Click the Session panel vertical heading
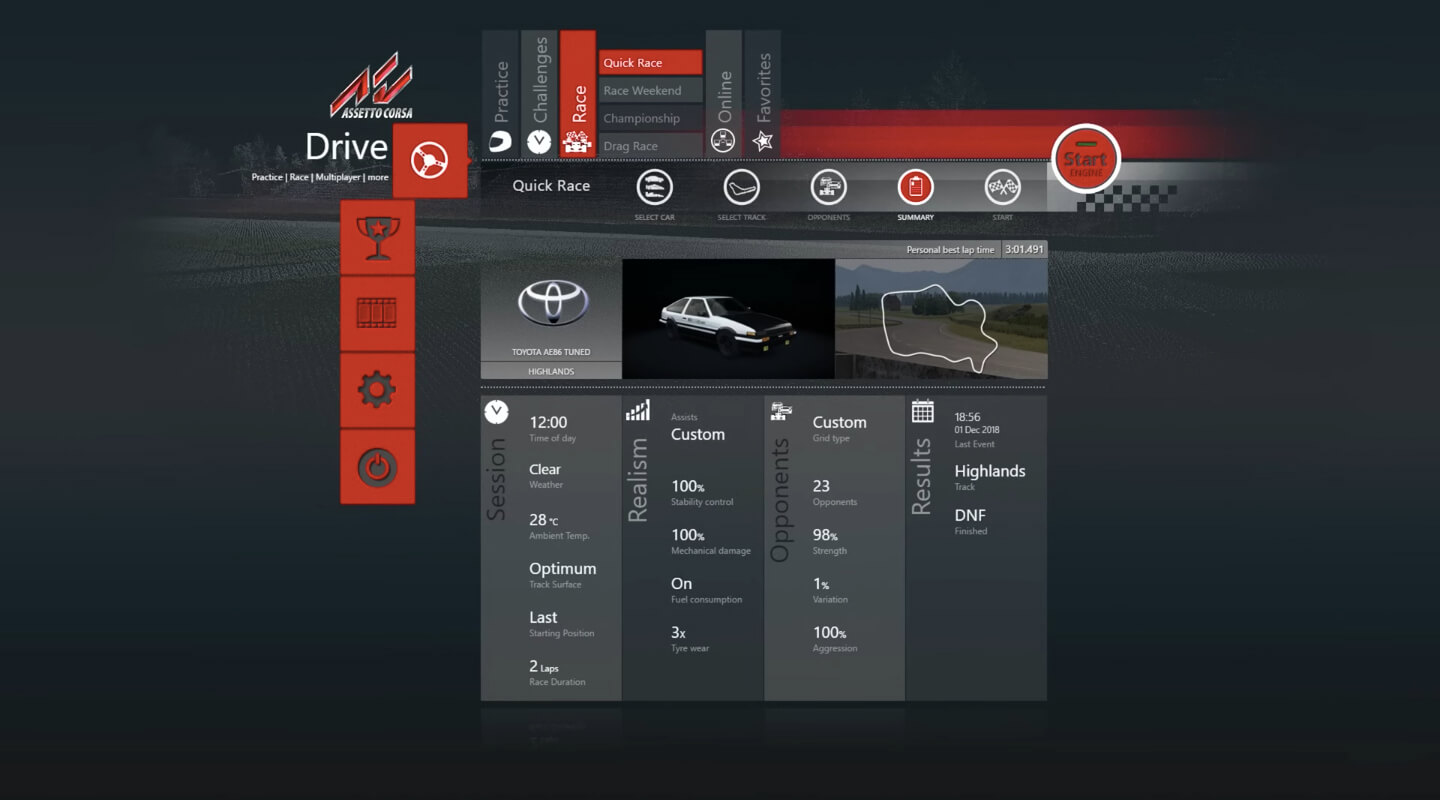The image size is (1440, 800). point(496,479)
